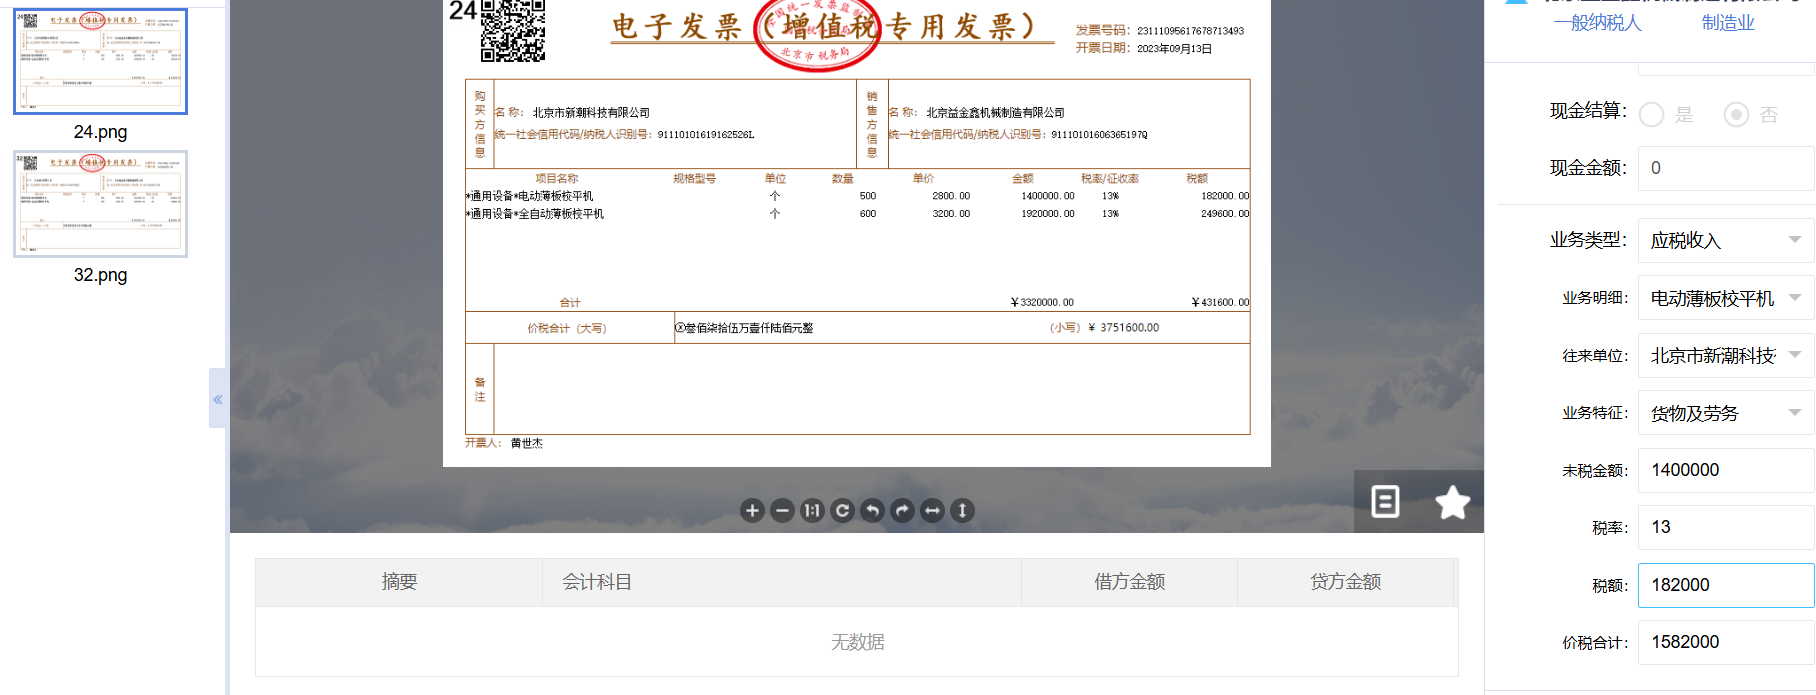1816x695 pixels.
Task: Click the 一般纳税人 link
Action: coord(1597,22)
